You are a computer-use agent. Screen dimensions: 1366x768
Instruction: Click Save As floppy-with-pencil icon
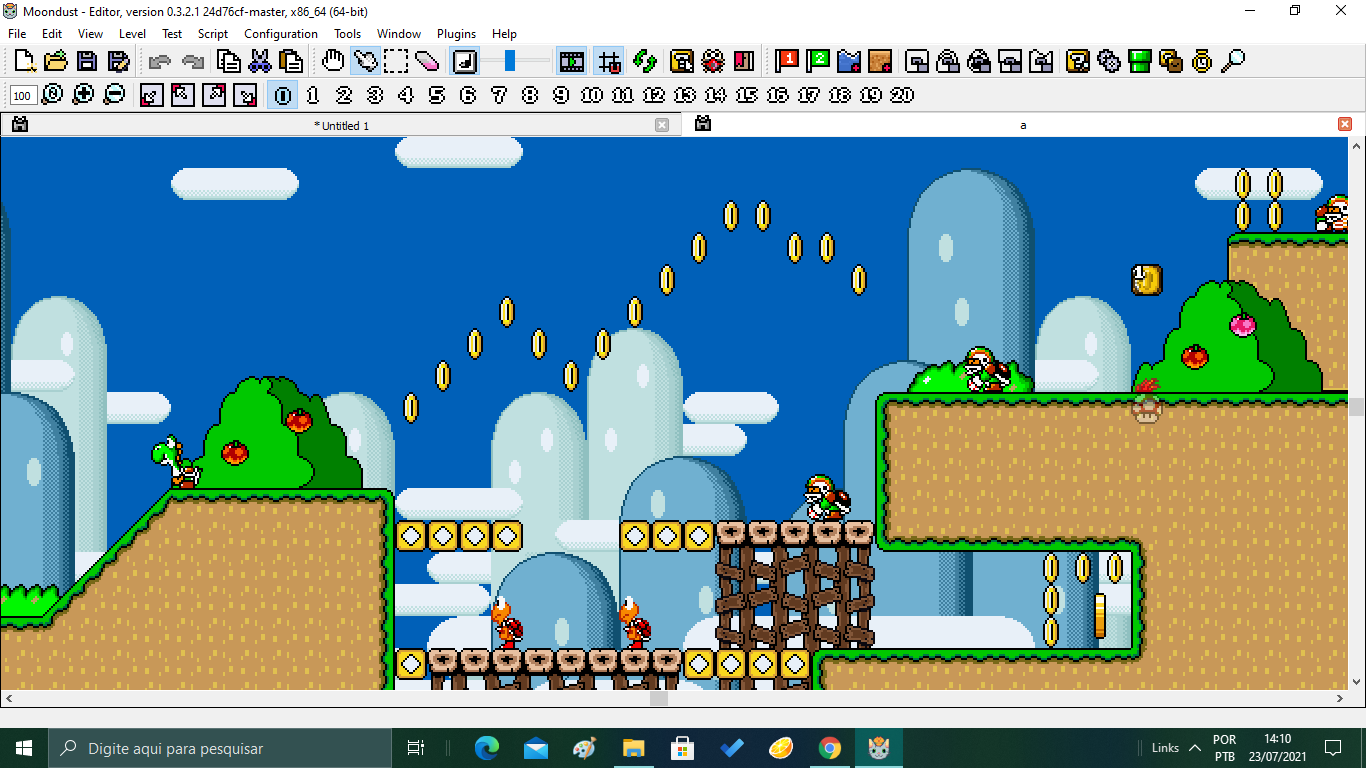(x=118, y=61)
